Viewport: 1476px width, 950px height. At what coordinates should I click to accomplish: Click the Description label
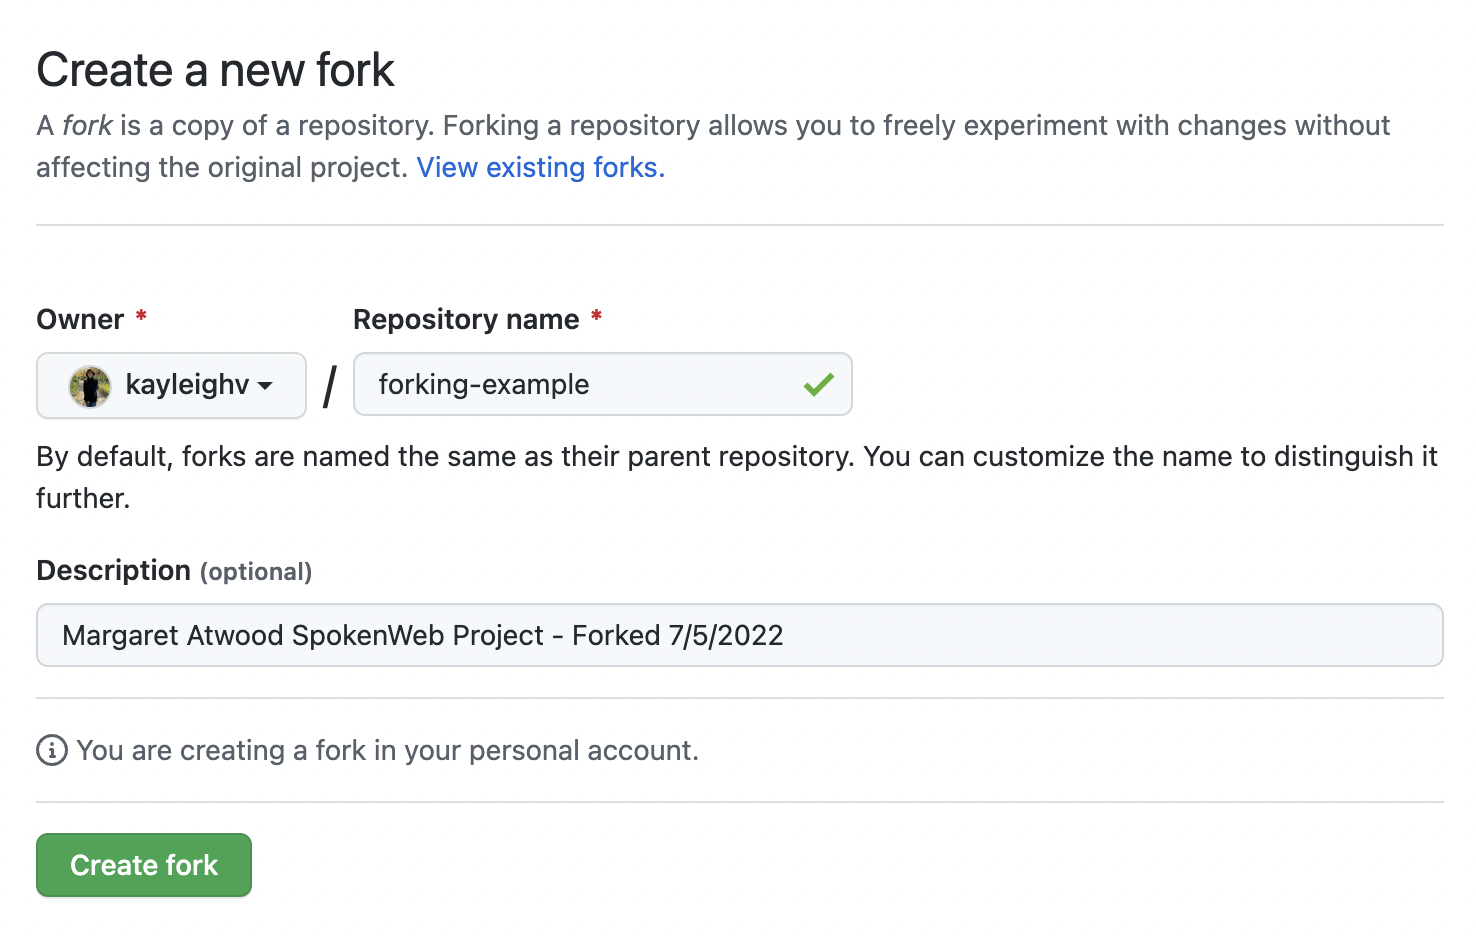[114, 570]
